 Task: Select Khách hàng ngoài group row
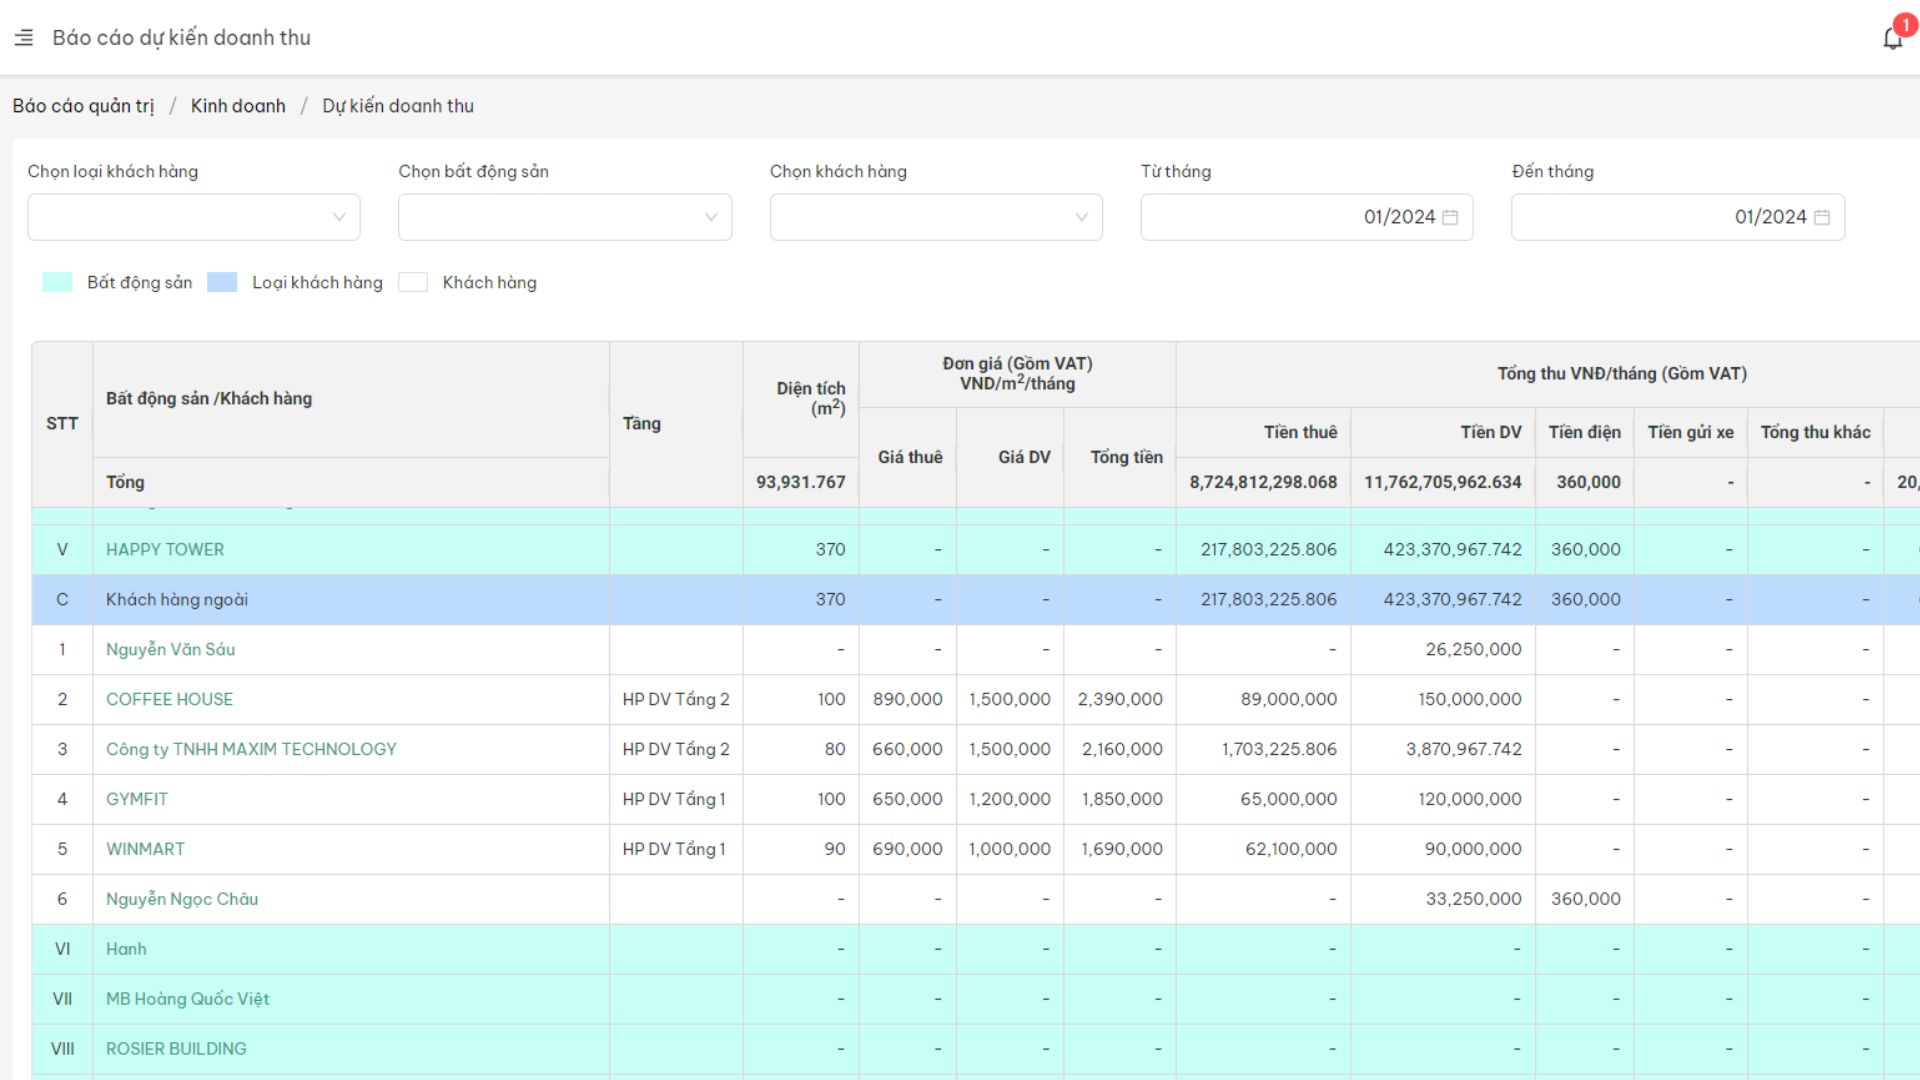(x=975, y=600)
